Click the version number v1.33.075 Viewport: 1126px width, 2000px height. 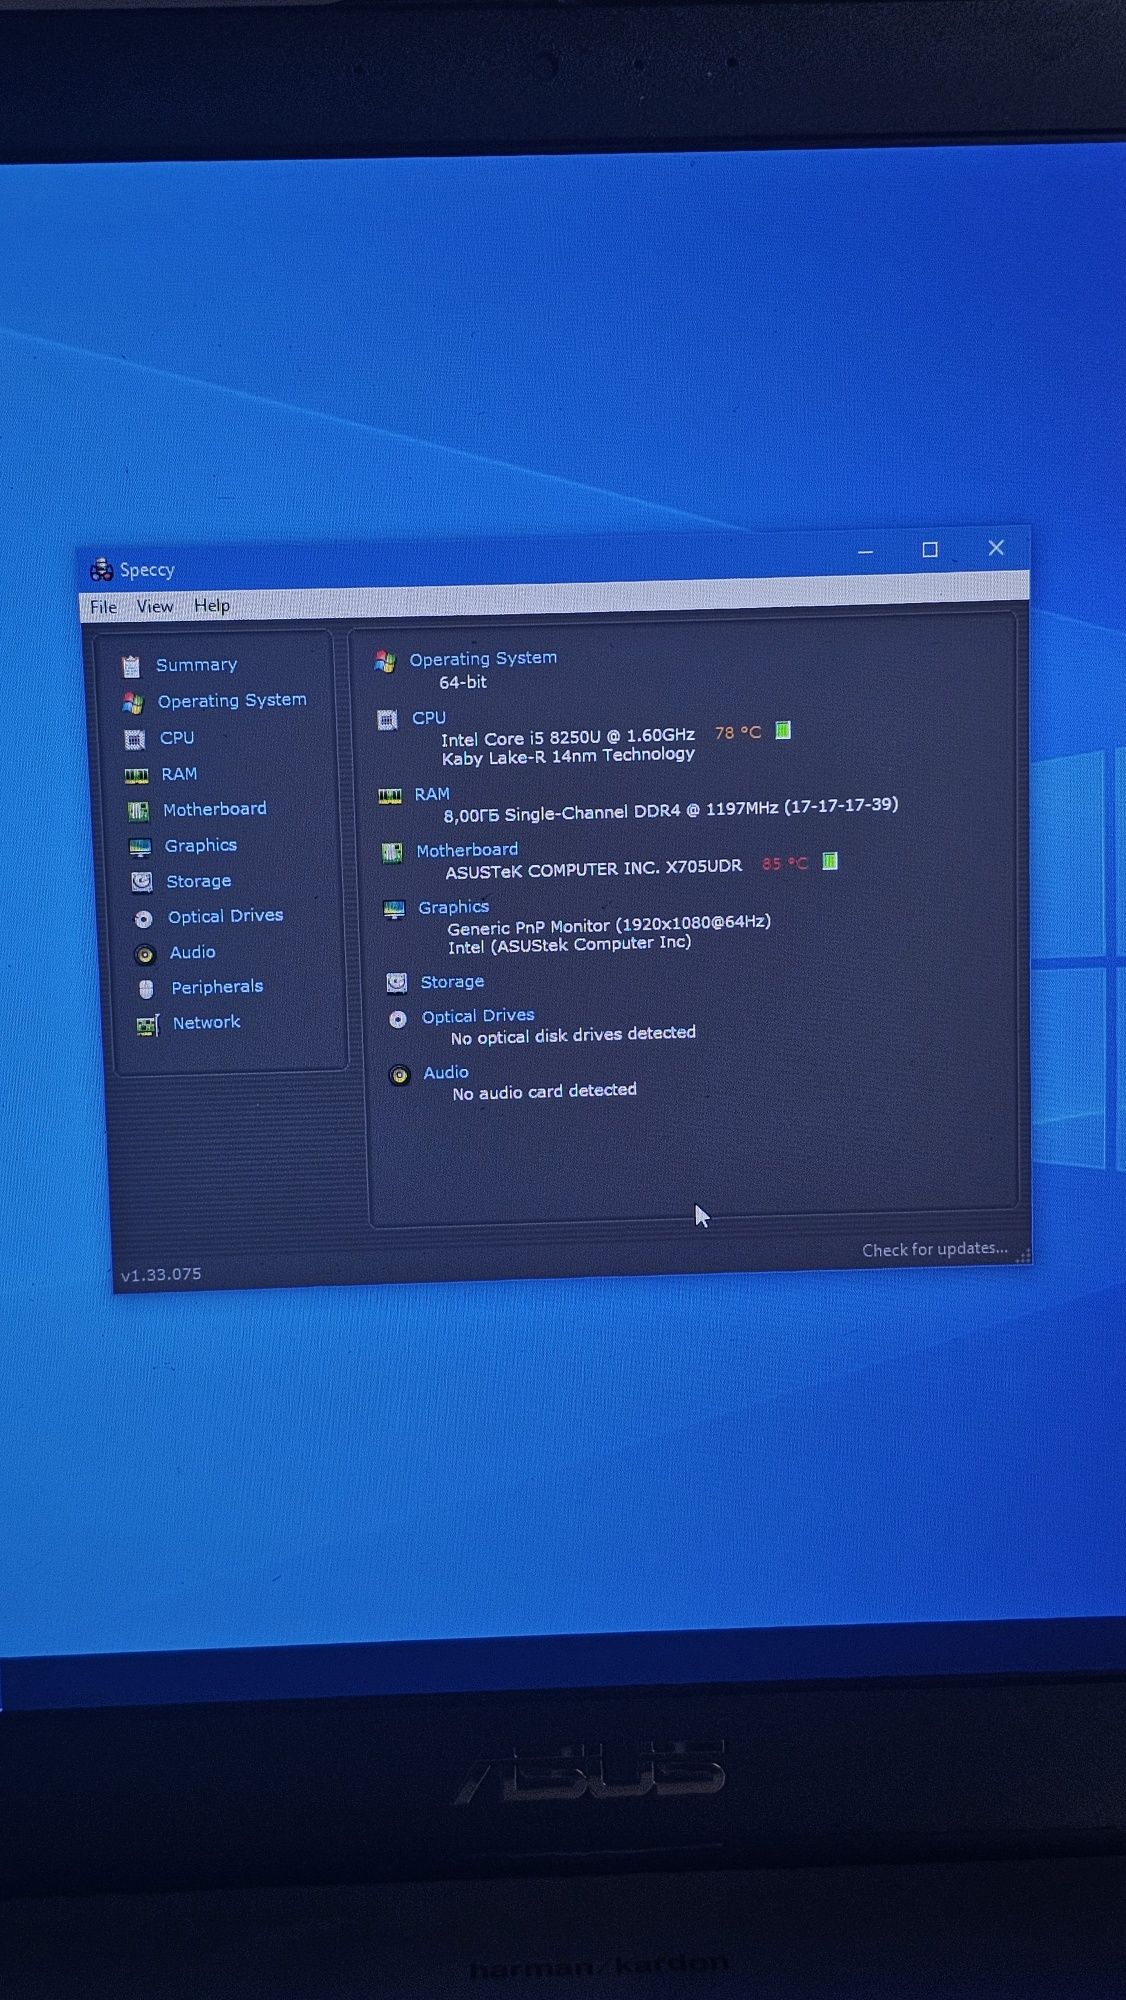(161, 1274)
